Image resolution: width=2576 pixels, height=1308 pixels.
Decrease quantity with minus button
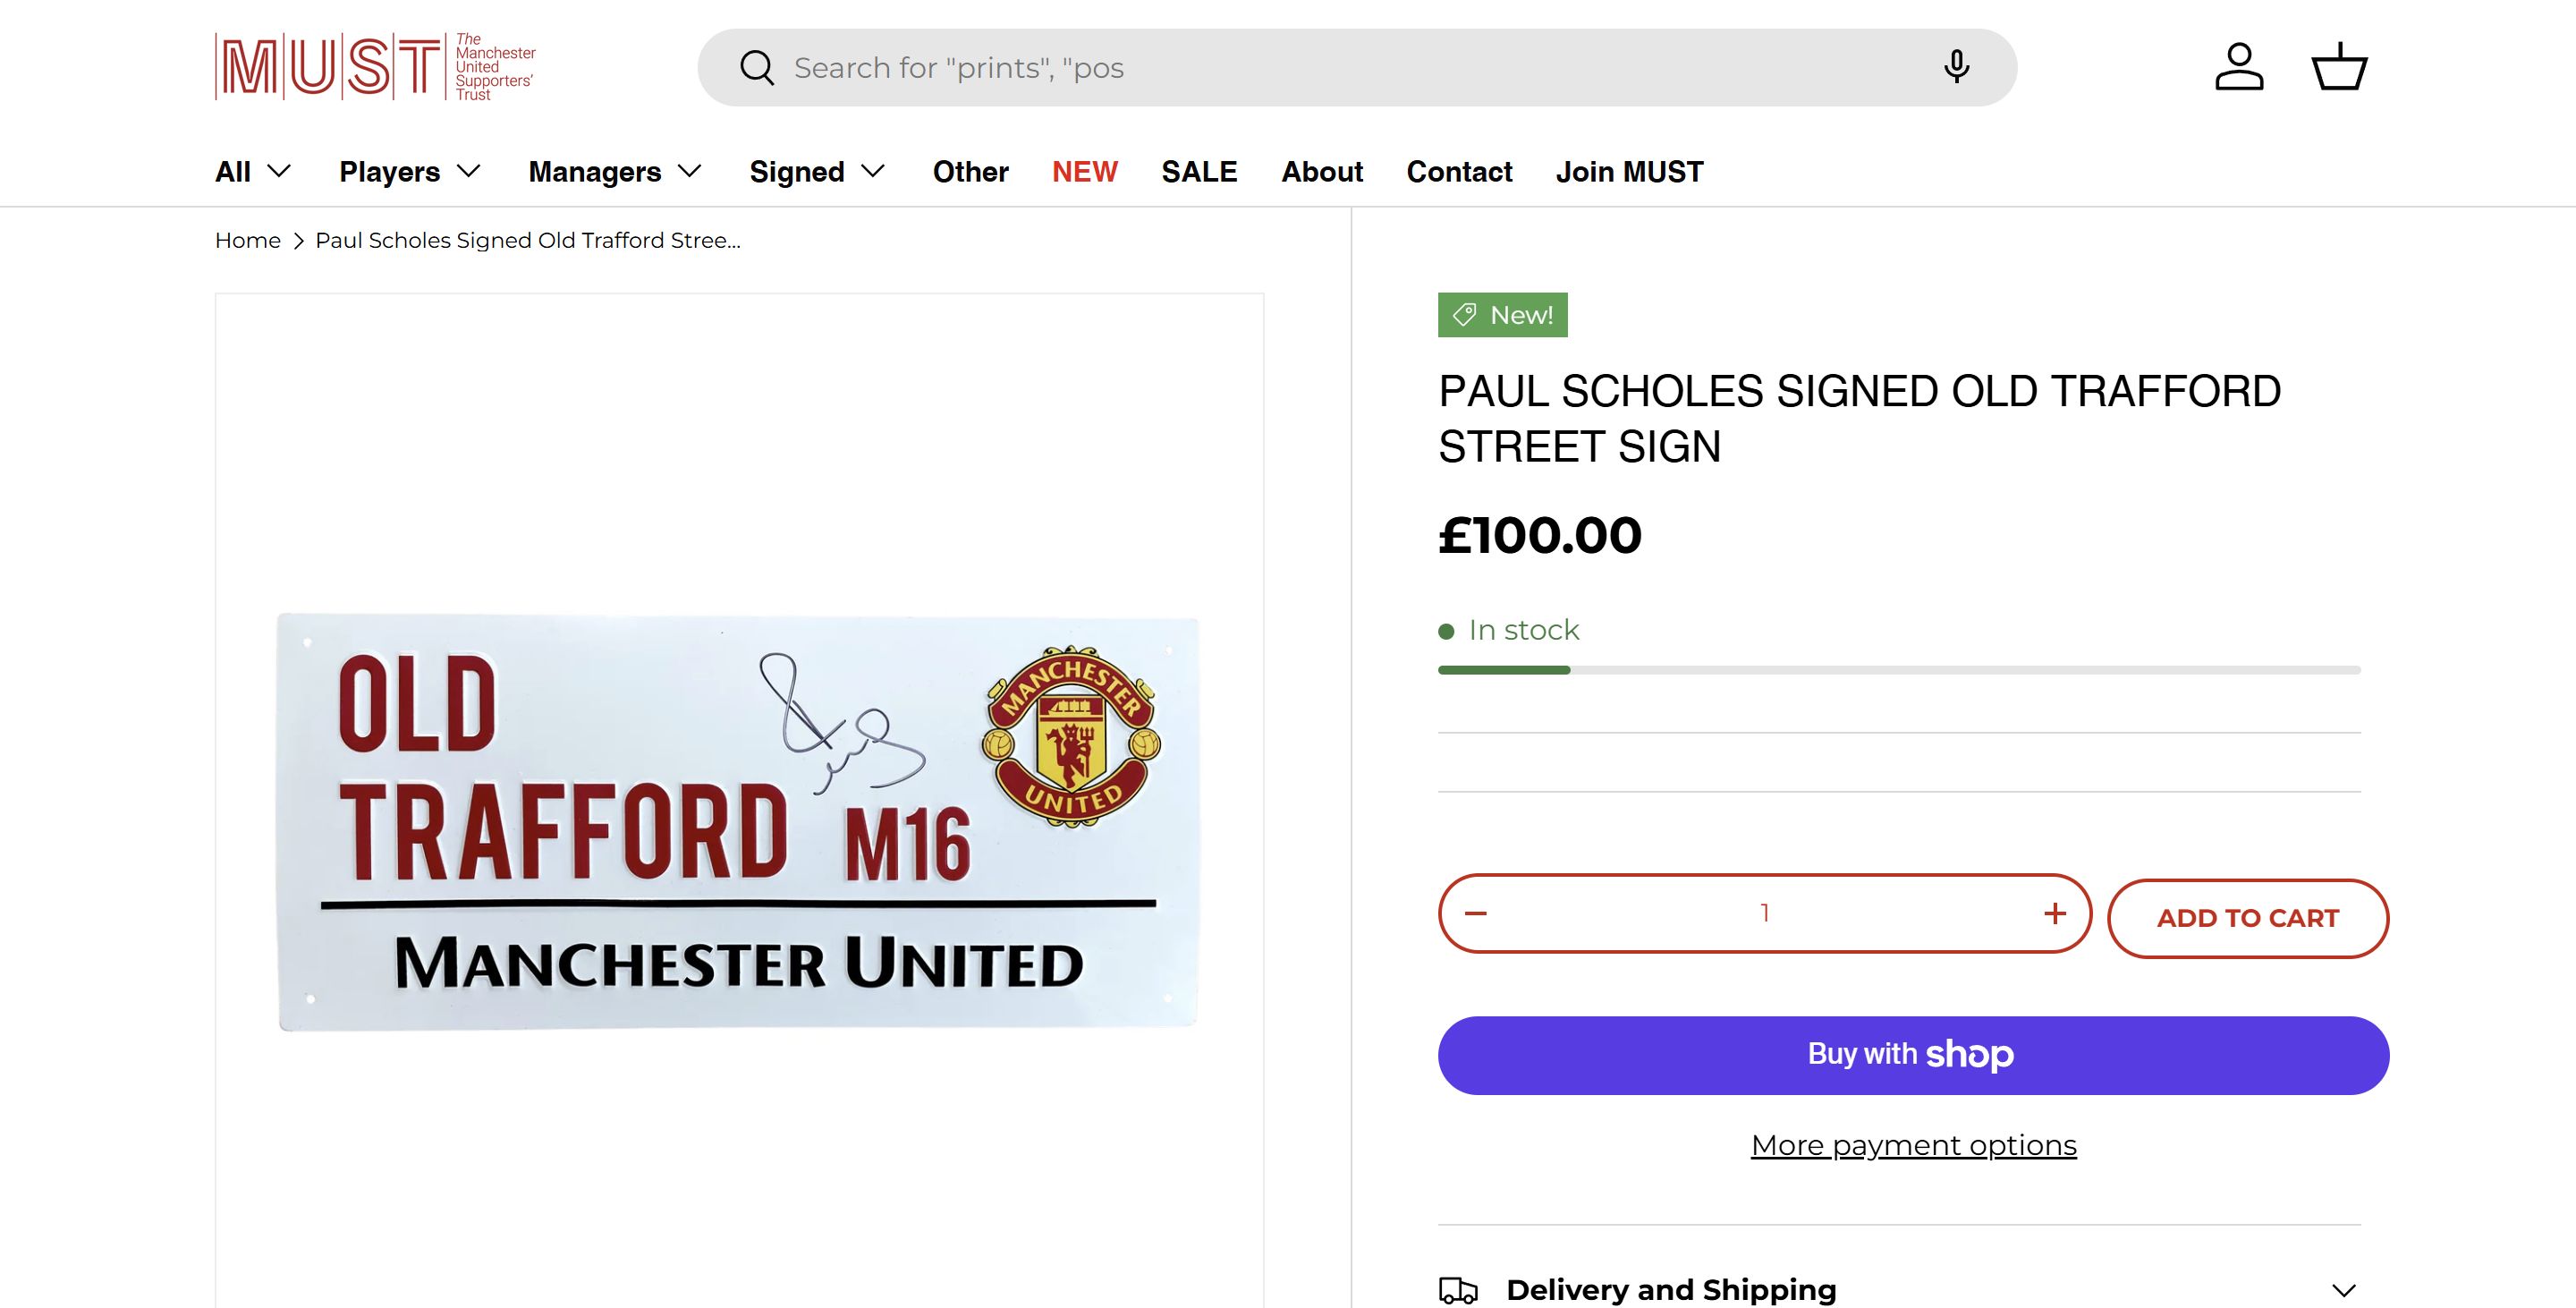point(1476,913)
